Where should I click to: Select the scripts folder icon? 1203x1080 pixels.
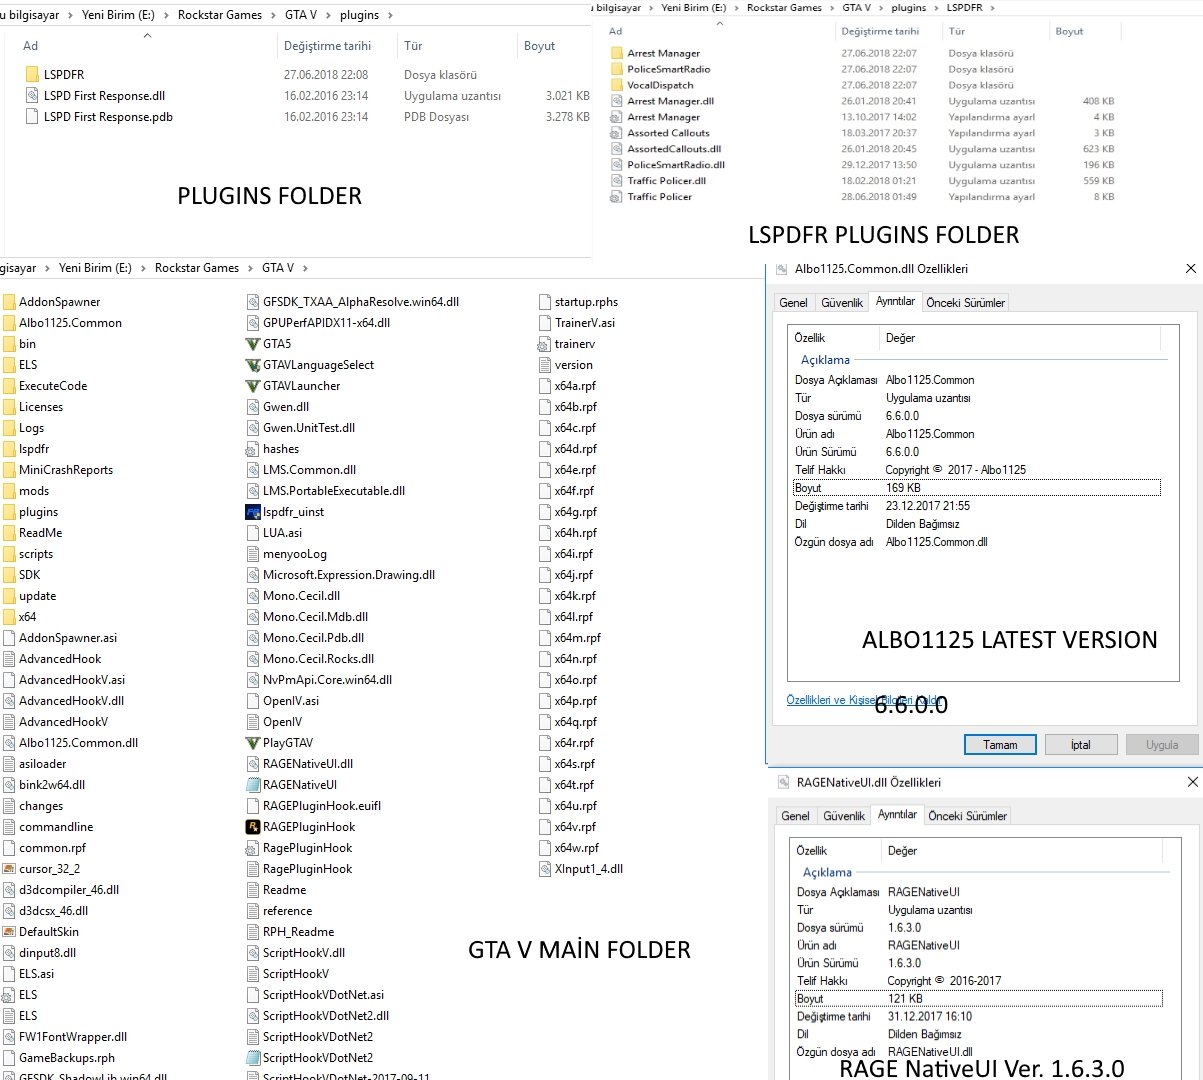pos(9,554)
